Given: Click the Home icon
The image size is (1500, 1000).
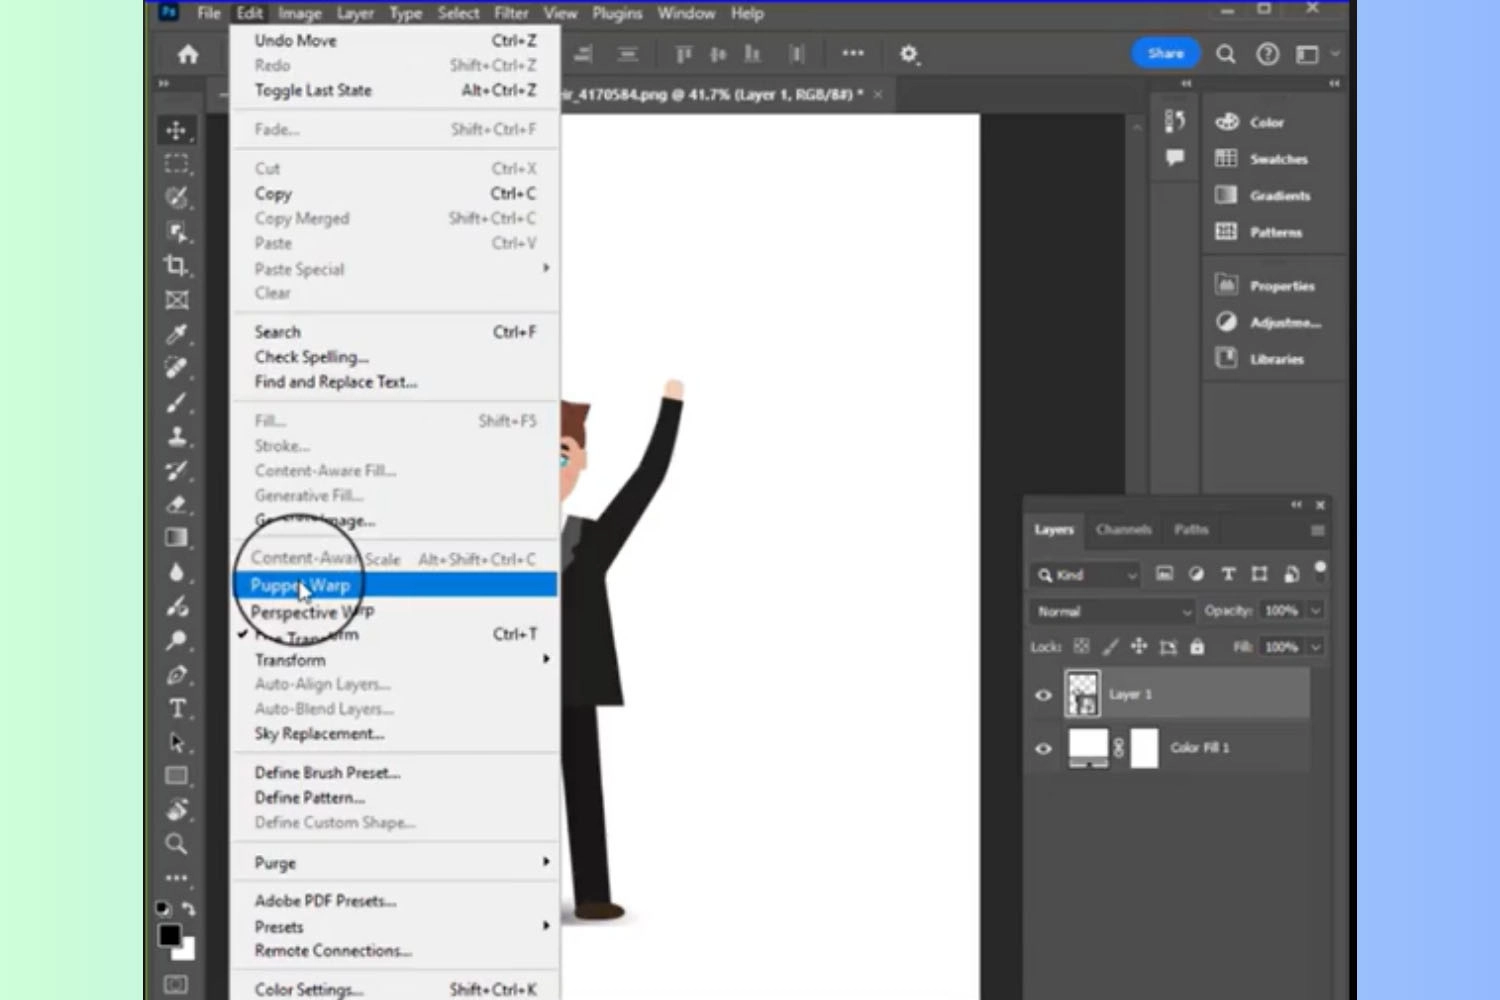Looking at the screenshot, I should [x=188, y=54].
